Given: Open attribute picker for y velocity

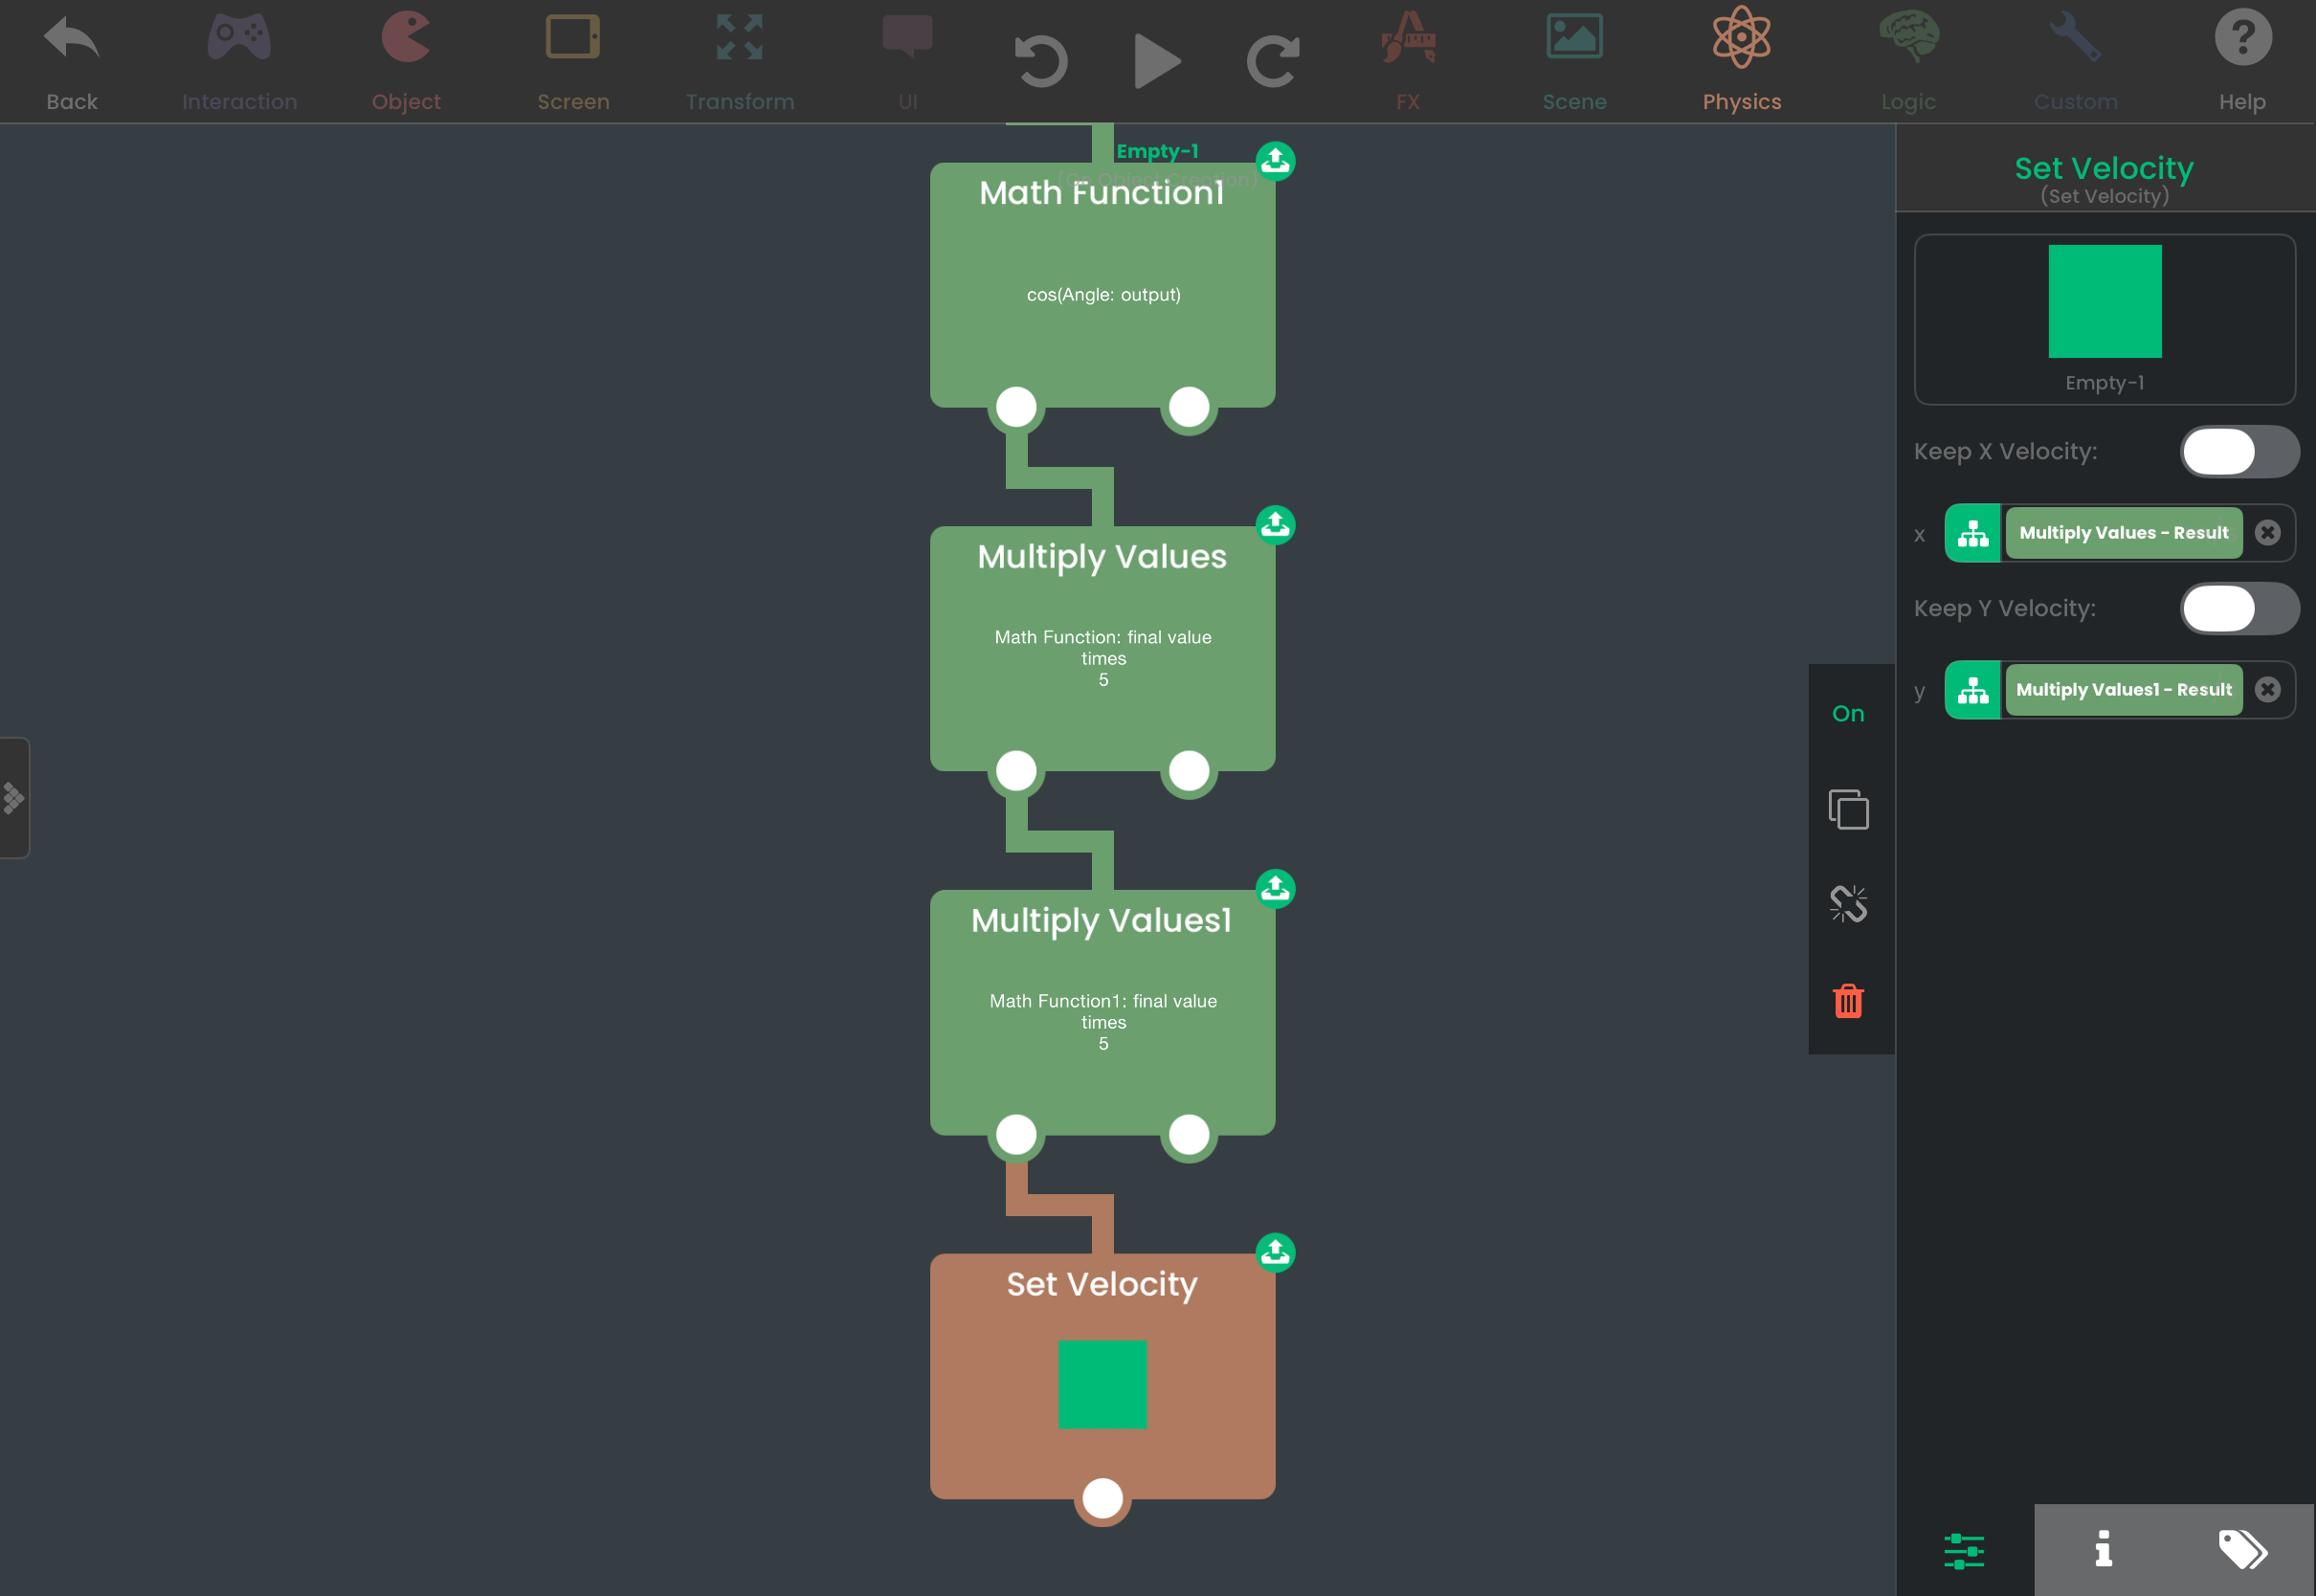Looking at the screenshot, I should coord(1973,691).
